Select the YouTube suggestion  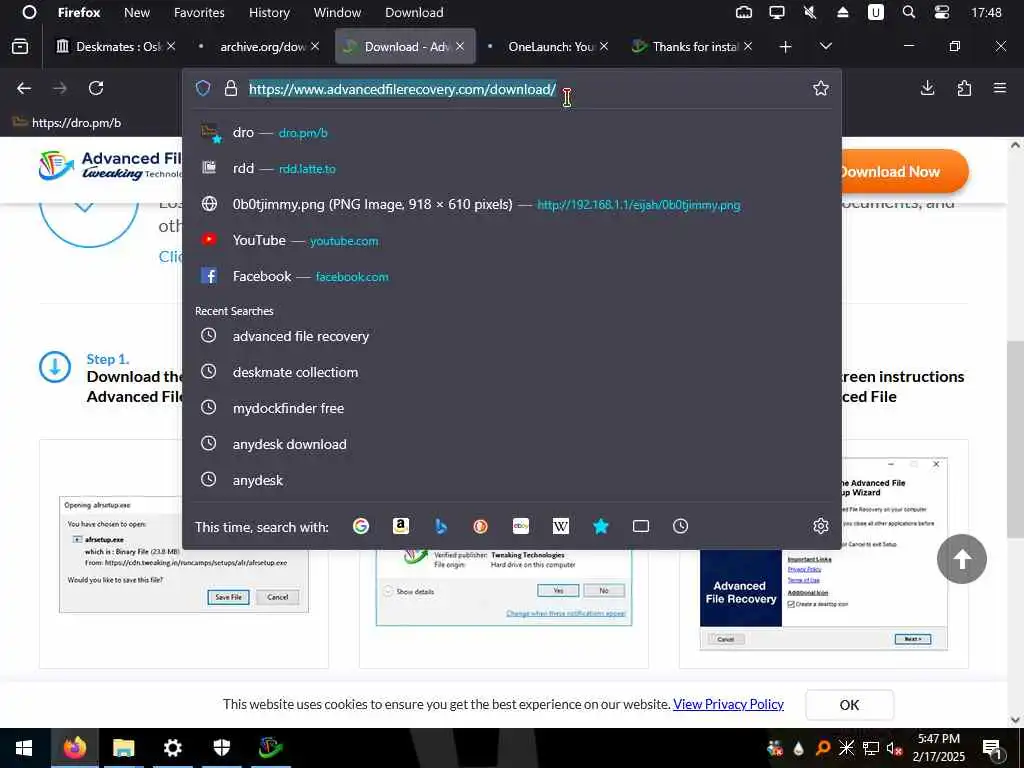coord(511,240)
